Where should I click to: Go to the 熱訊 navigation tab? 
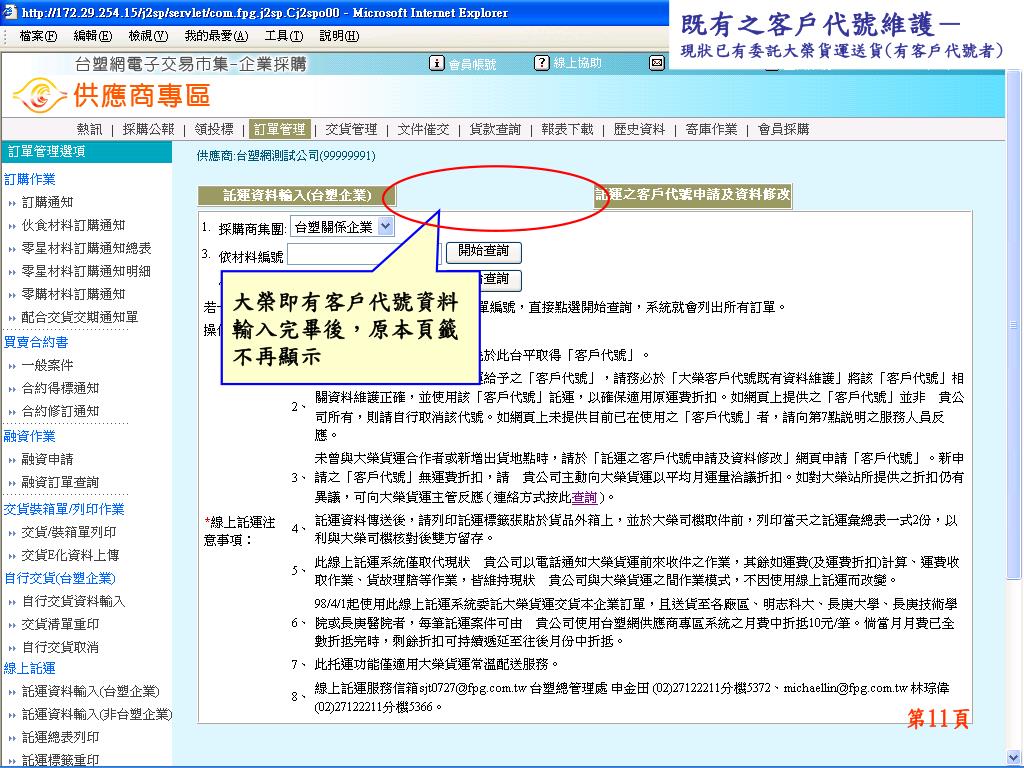click(x=89, y=129)
